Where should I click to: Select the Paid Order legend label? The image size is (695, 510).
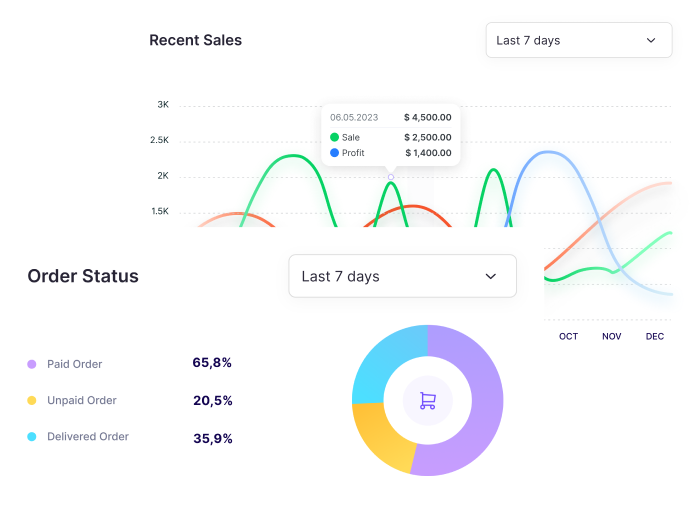75,364
